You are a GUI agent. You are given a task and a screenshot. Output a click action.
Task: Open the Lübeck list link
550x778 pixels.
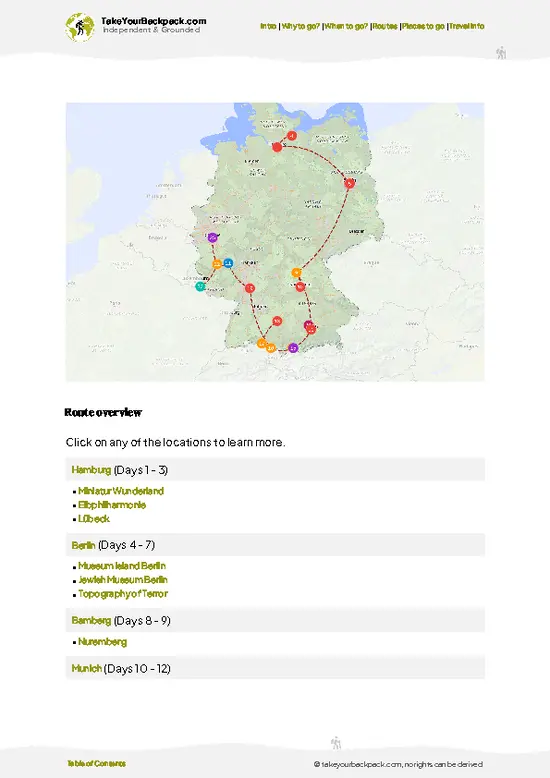[x=94, y=519]
